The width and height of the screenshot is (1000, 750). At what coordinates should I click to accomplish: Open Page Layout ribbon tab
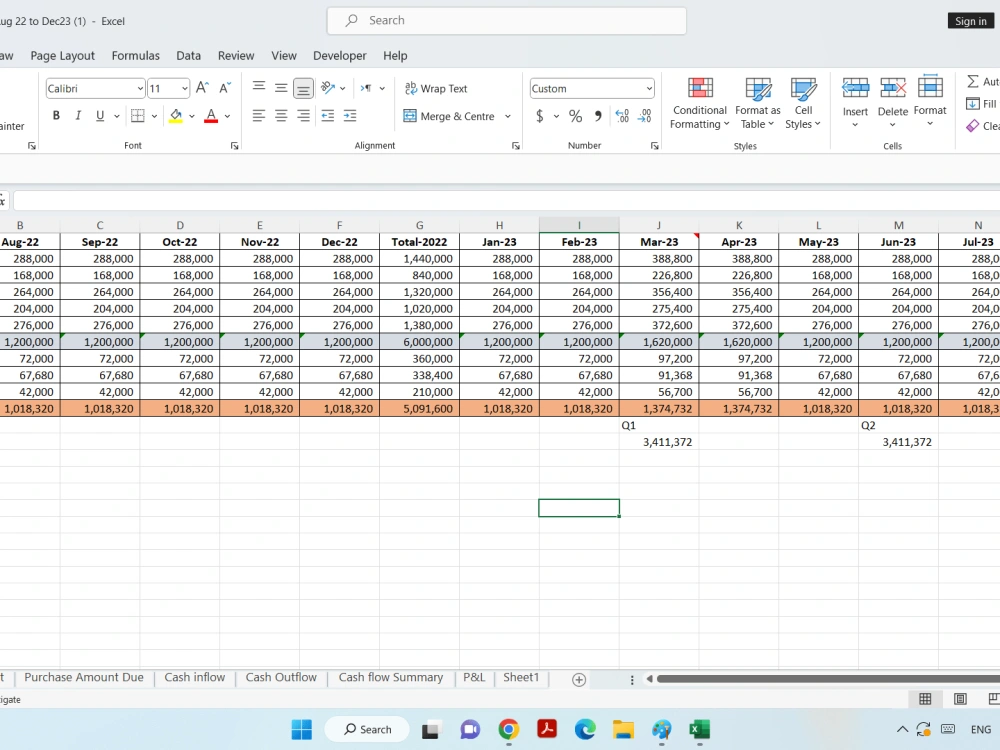coord(62,55)
